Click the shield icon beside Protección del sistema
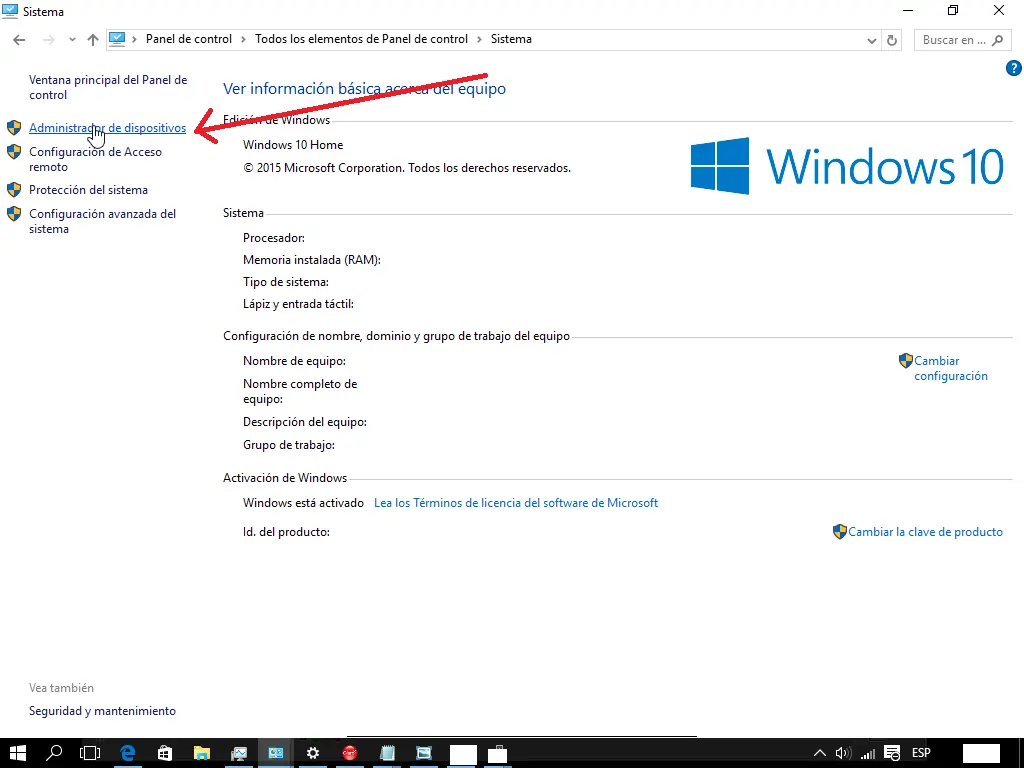This screenshot has width=1024, height=768. 14,189
